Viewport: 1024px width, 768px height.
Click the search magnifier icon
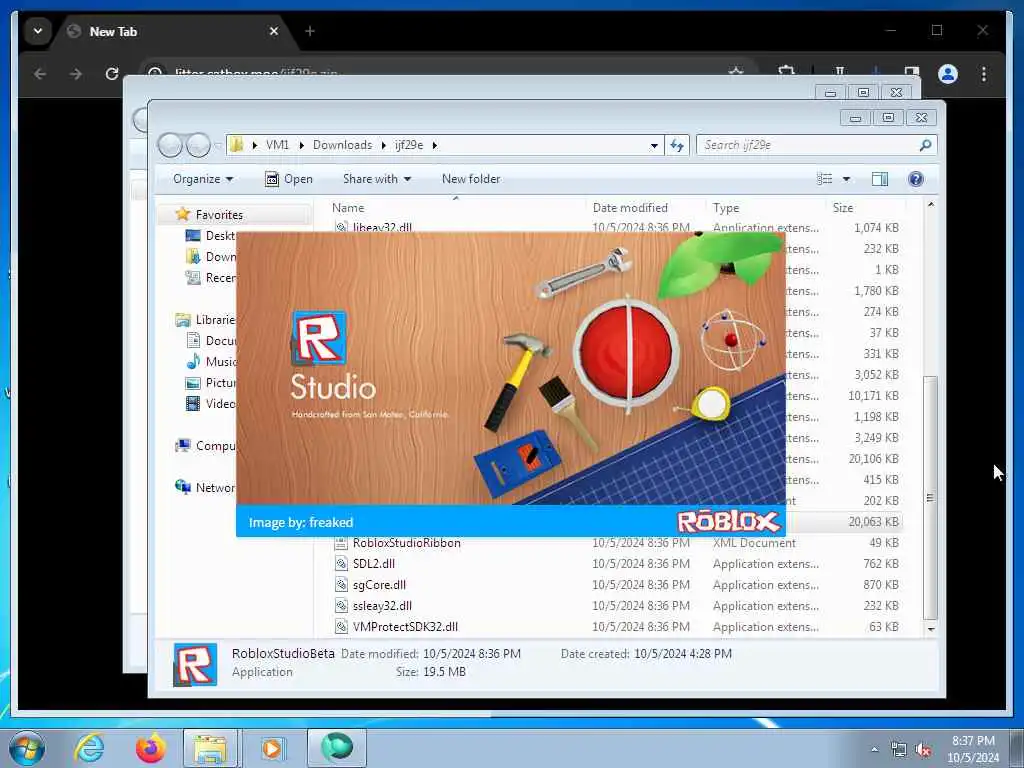[925, 145]
